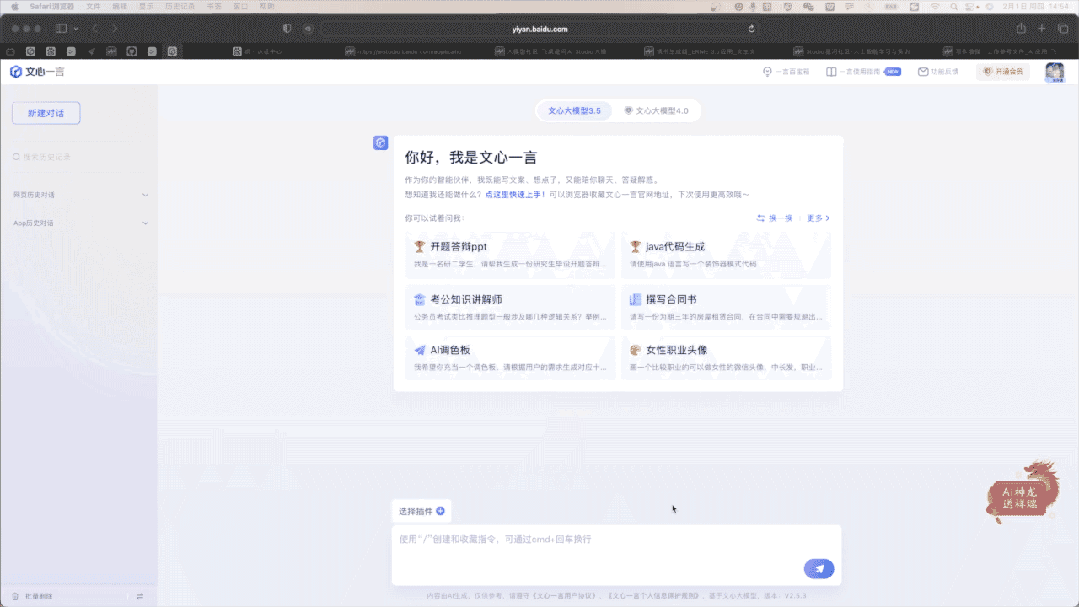Click the Safari address bar showing yiyan.baidu.com
The image size is (1079, 607).
tap(540, 29)
